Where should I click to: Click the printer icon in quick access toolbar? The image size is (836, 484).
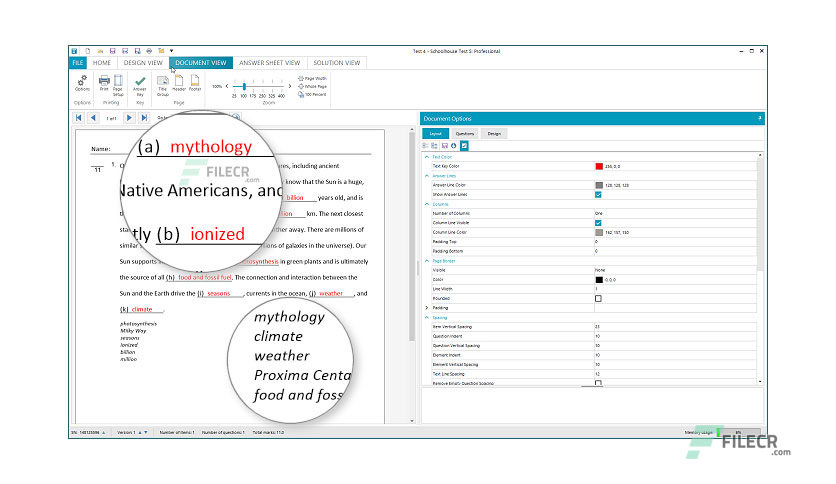[x=149, y=51]
